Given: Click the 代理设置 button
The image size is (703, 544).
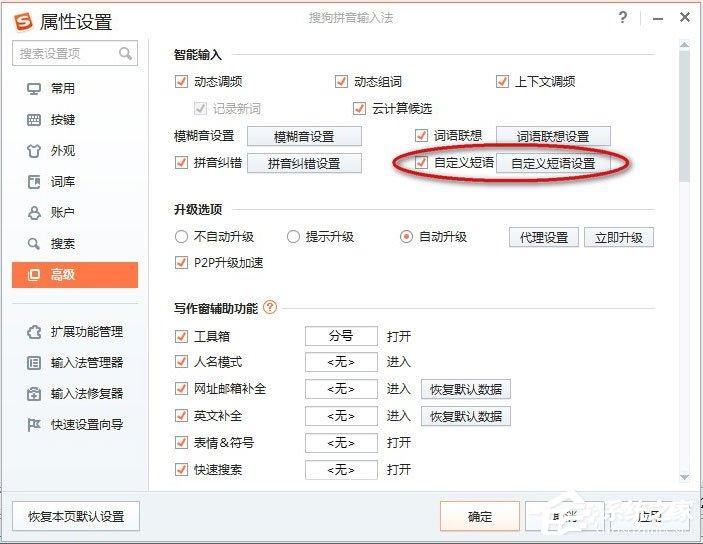Looking at the screenshot, I should (544, 237).
